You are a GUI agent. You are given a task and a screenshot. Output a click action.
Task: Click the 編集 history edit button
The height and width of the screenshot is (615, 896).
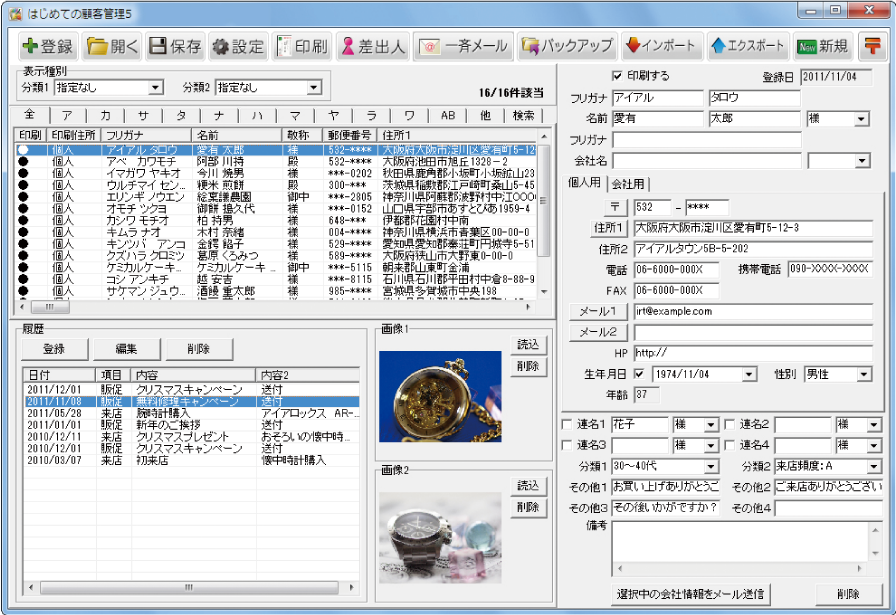point(126,349)
